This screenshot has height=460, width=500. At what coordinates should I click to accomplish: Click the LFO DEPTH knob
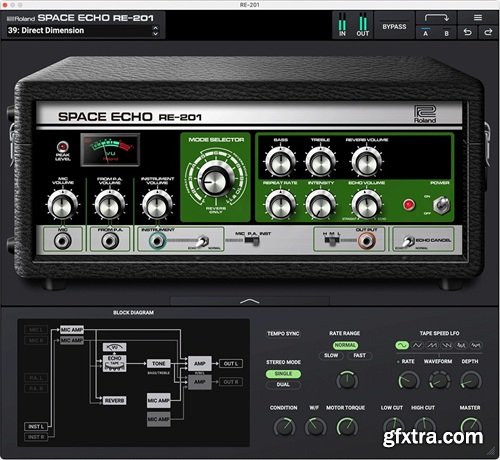click(470, 380)
